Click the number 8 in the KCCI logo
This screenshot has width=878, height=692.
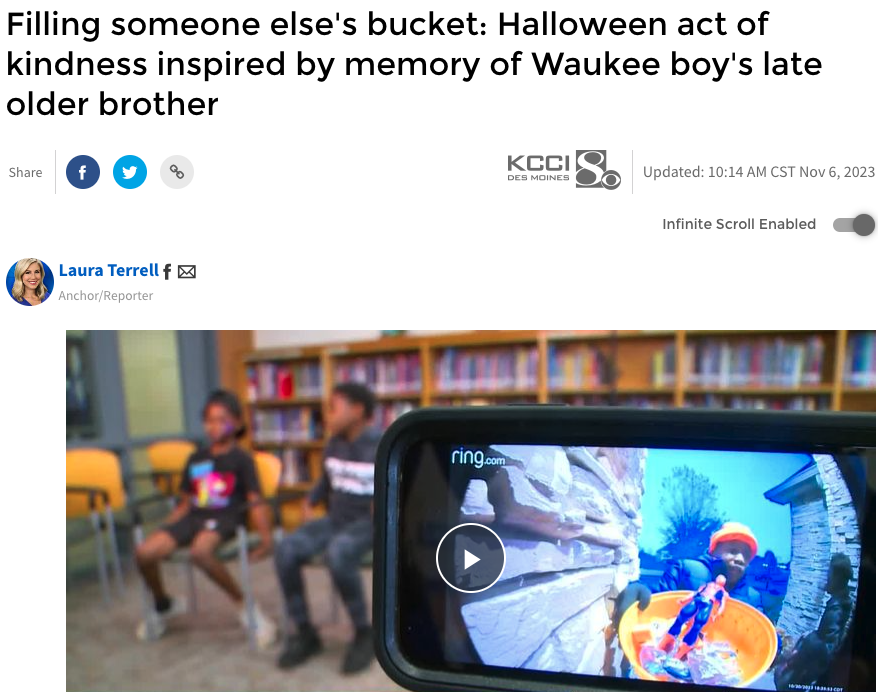coord(597,170)
